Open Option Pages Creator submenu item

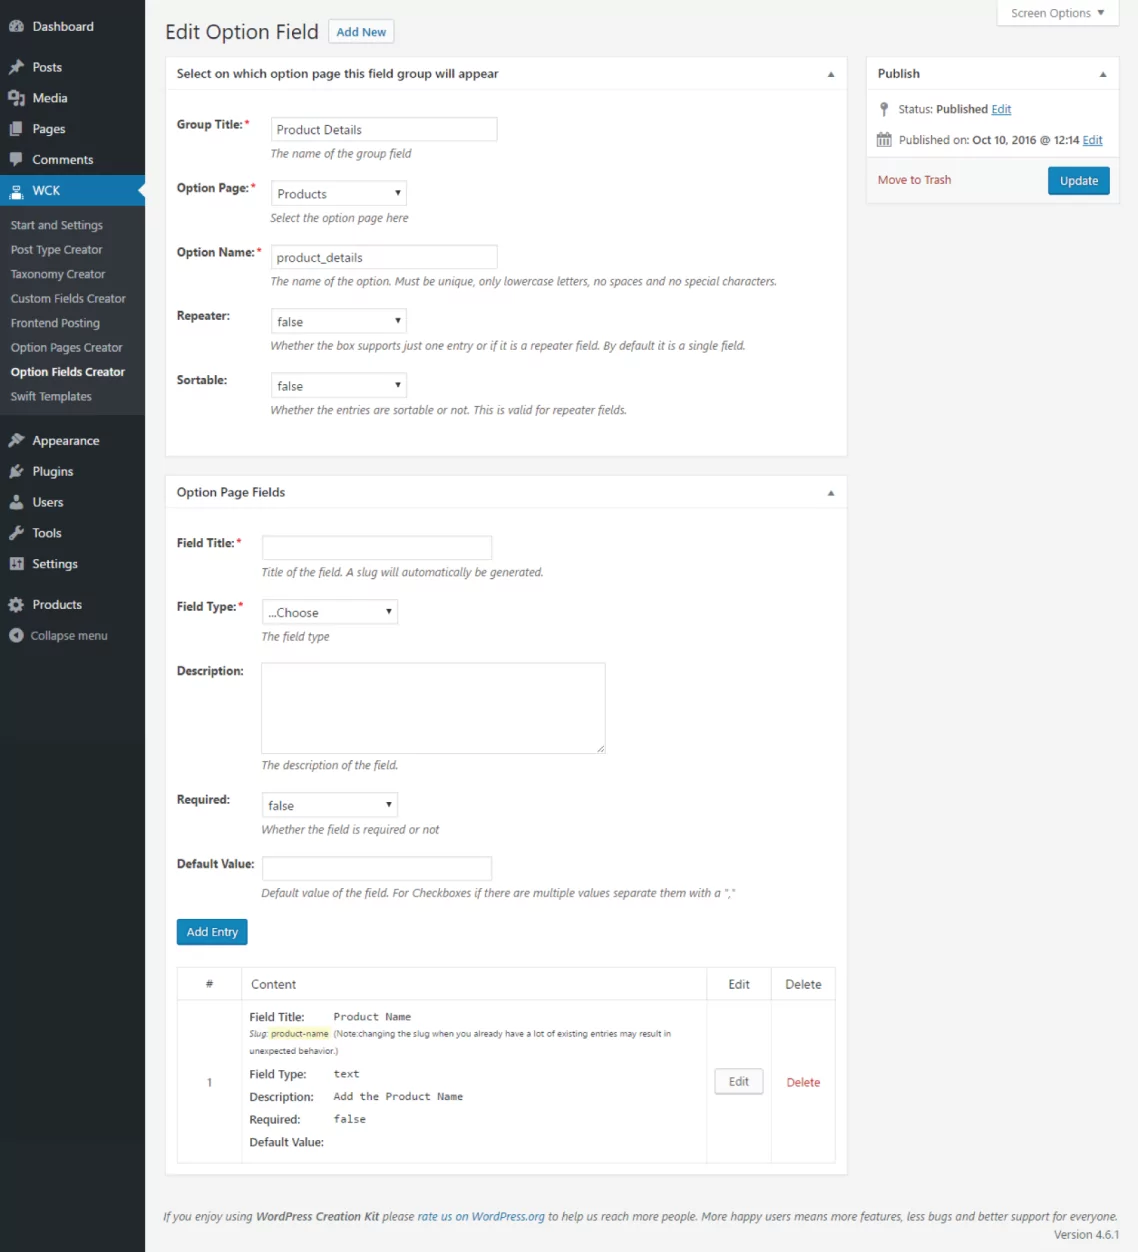(66, 348)
